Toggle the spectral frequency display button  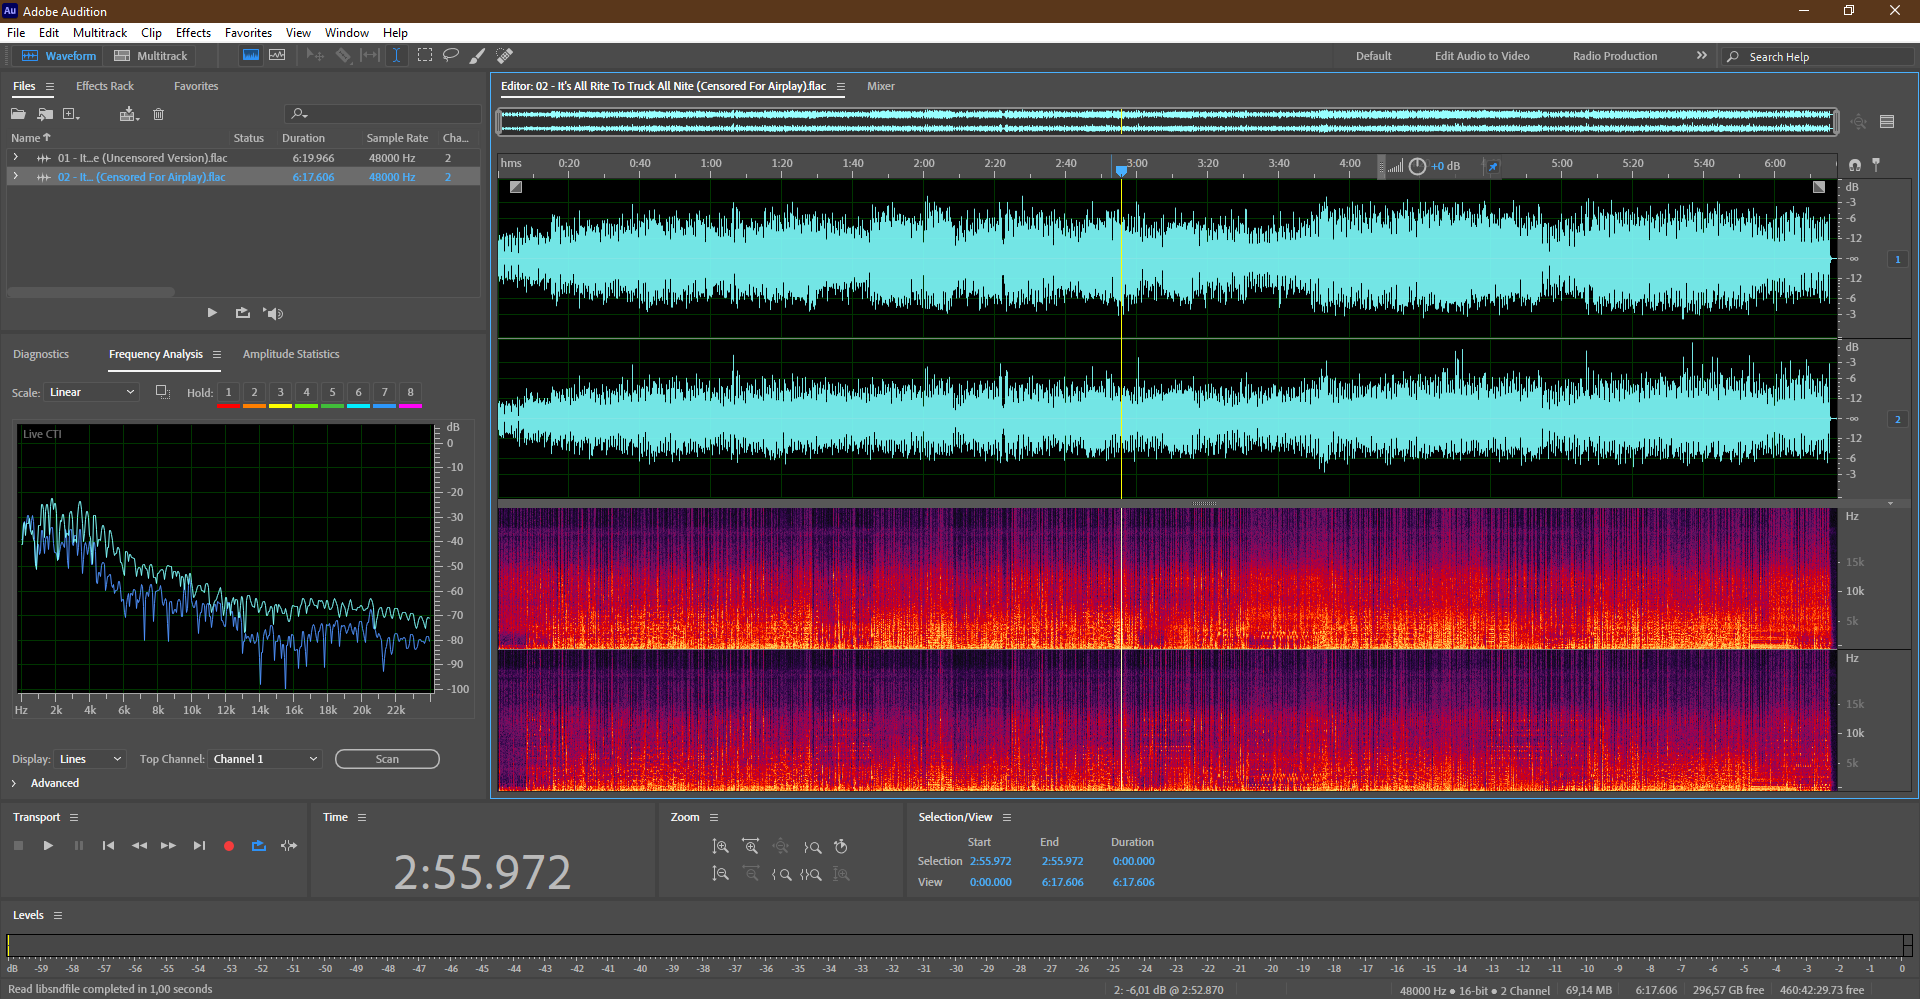251,56
